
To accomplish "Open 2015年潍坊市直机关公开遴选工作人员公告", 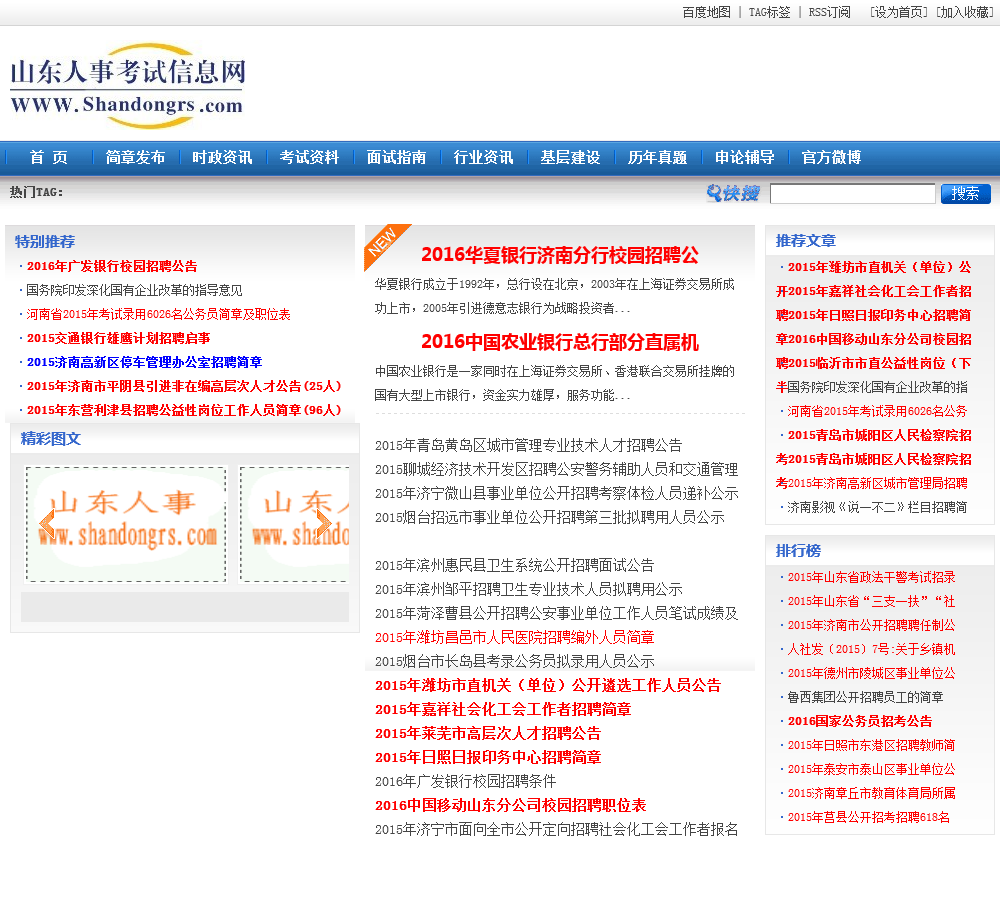I will tap(548, 686).
